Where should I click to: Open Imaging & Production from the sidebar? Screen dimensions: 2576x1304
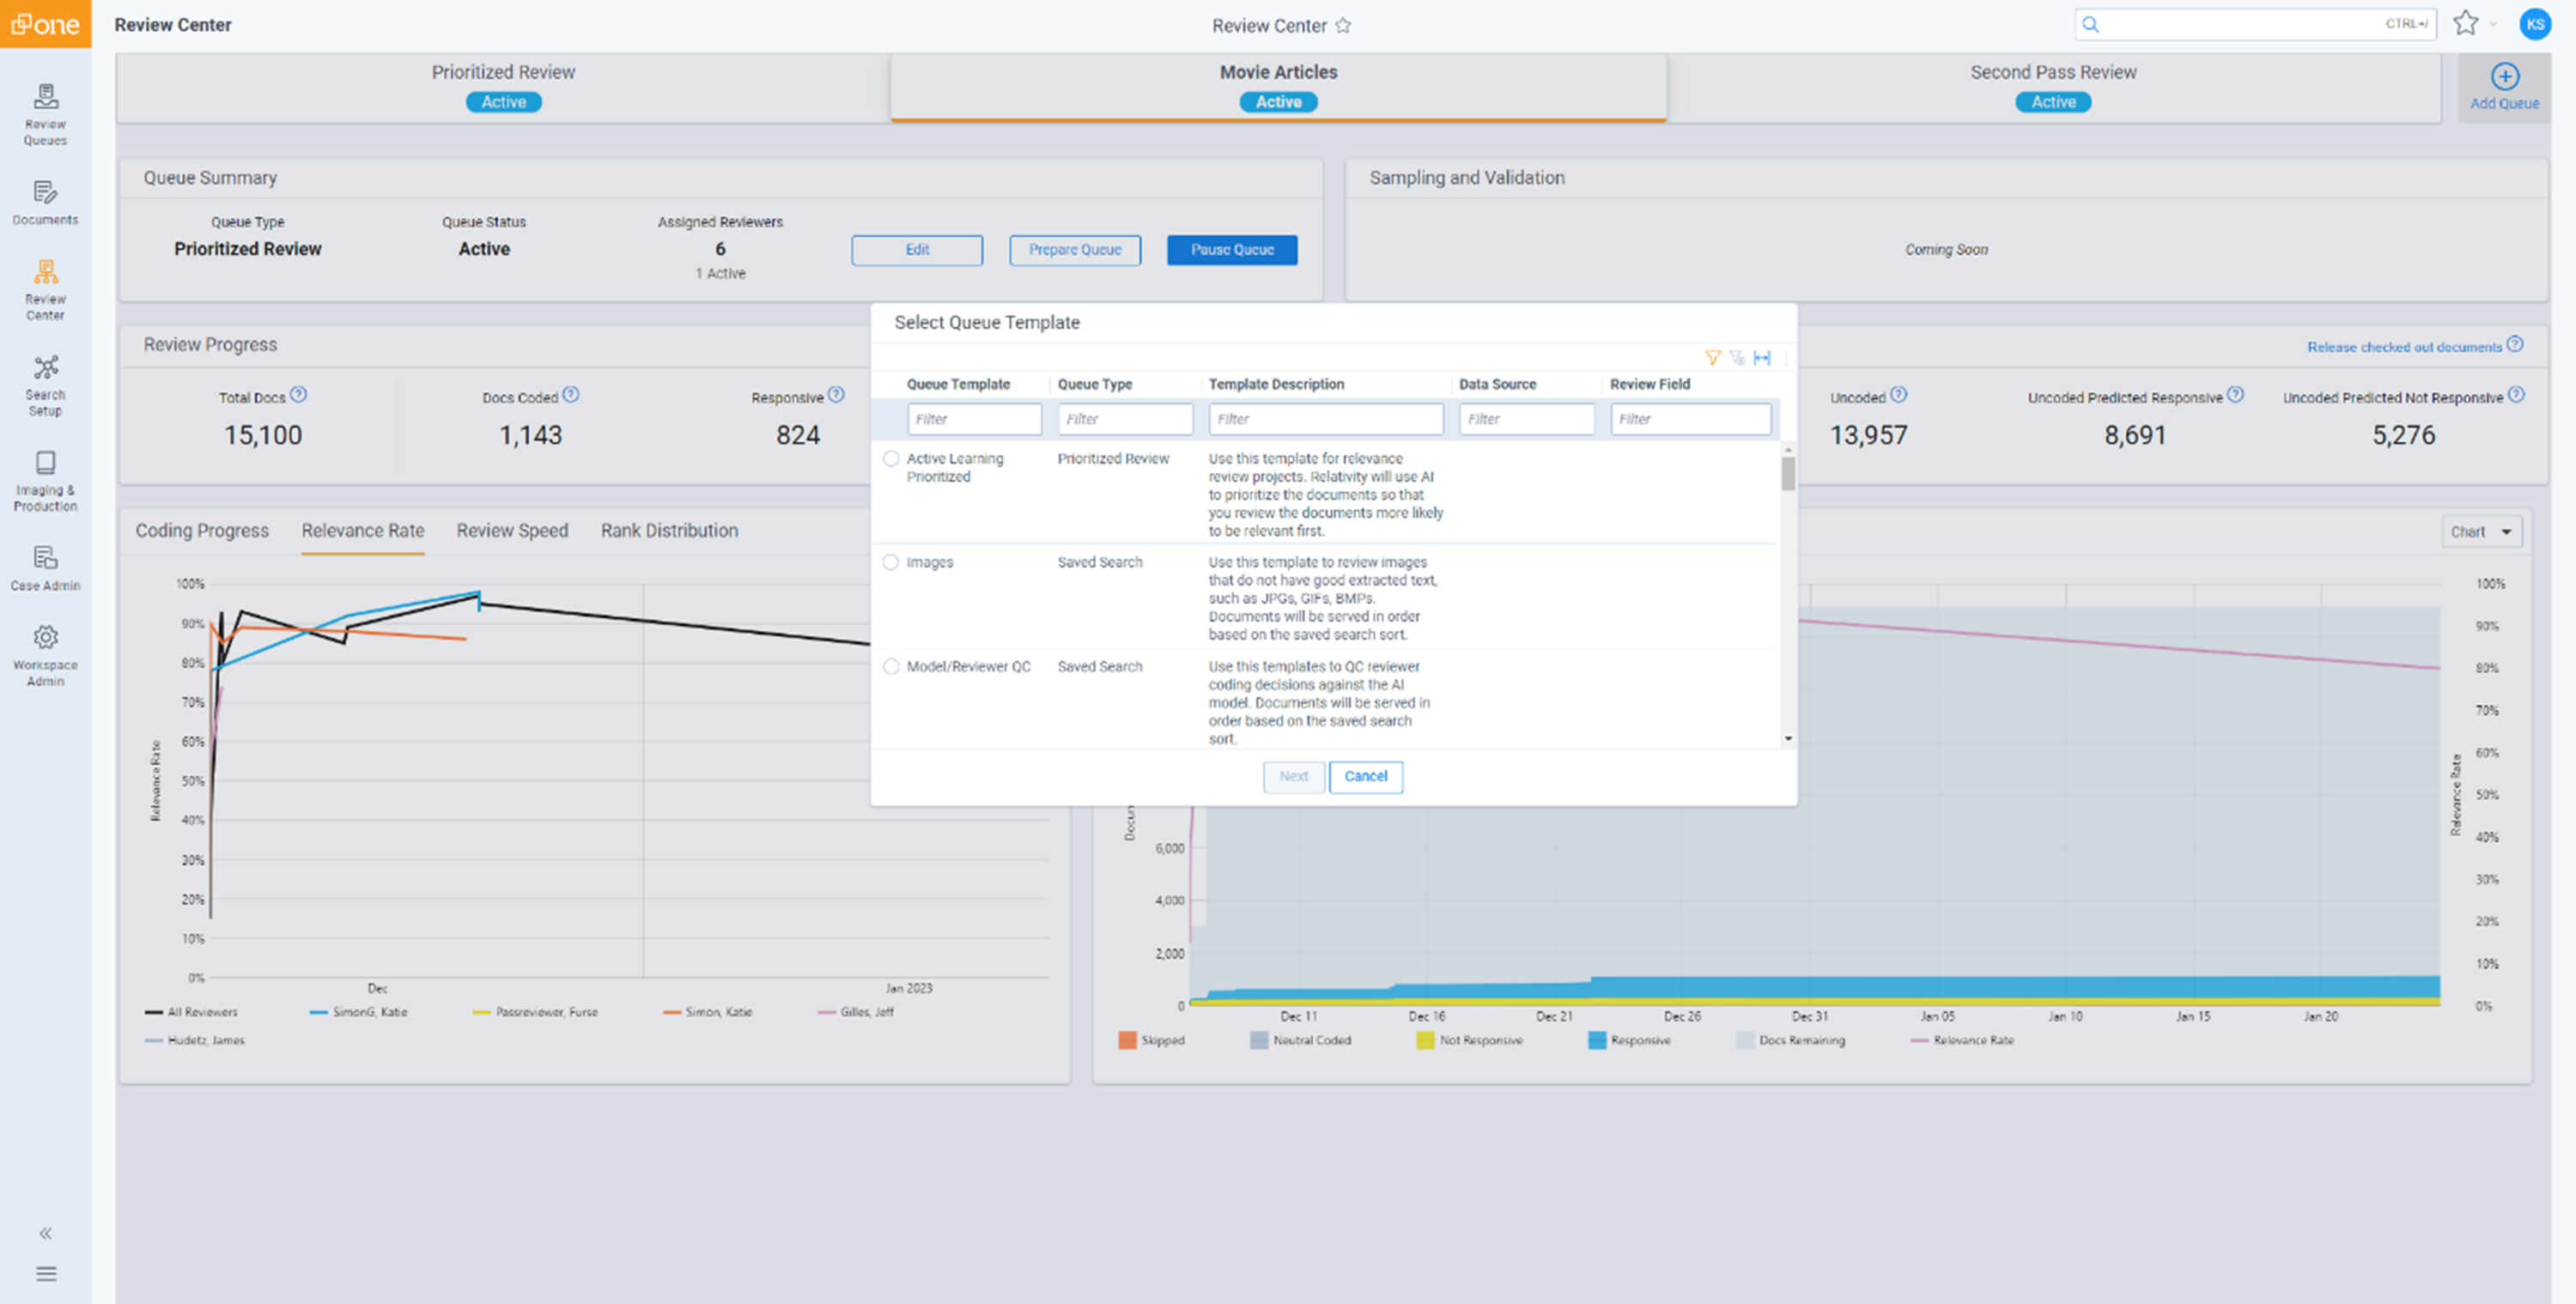click(x=45, y=478)
